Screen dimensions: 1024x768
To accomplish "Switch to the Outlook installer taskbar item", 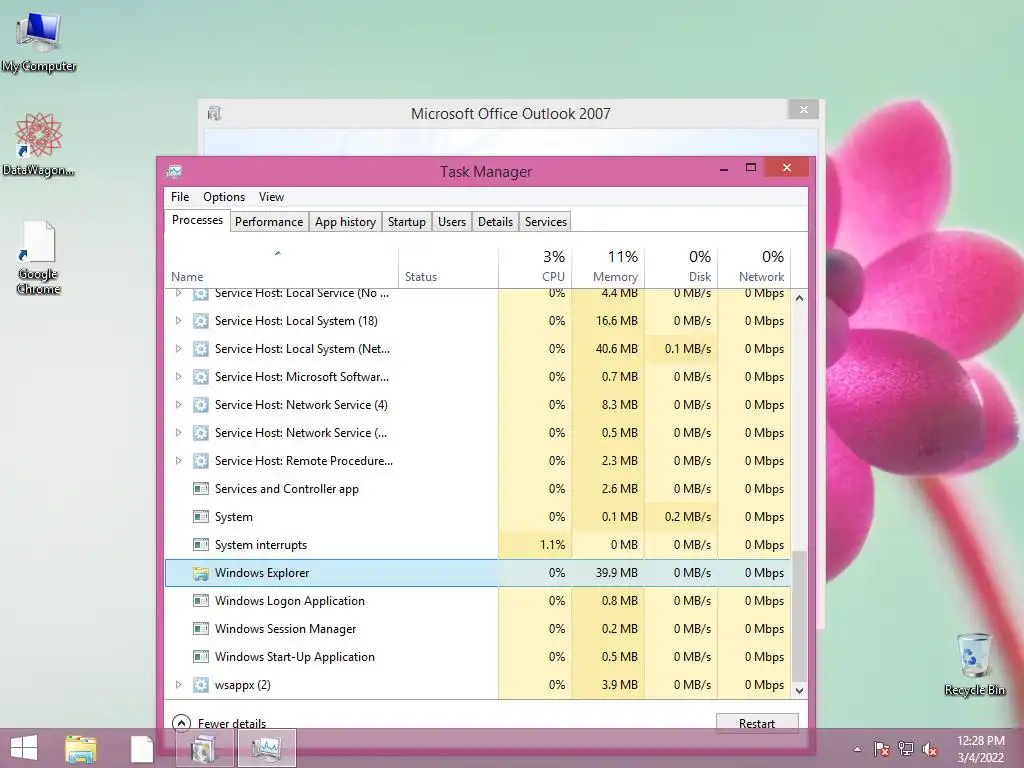I will (204, 748).
